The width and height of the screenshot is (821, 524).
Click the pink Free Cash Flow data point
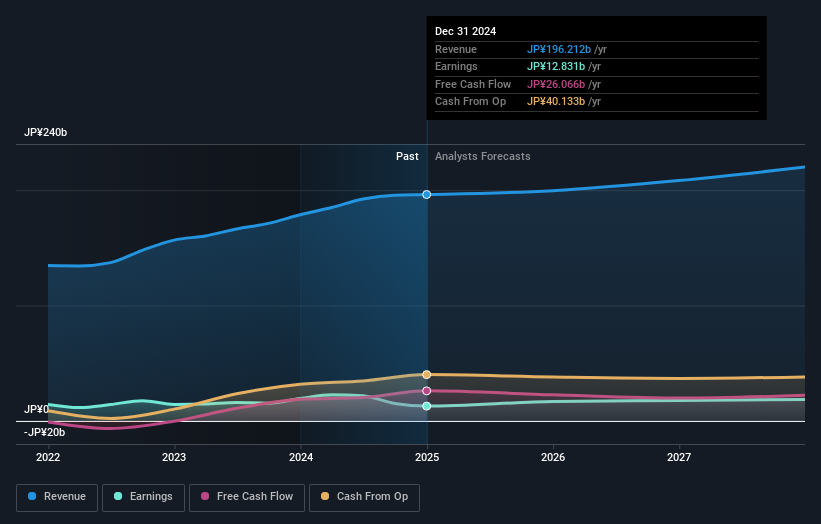pyautogui.click(x=427, y=391)
